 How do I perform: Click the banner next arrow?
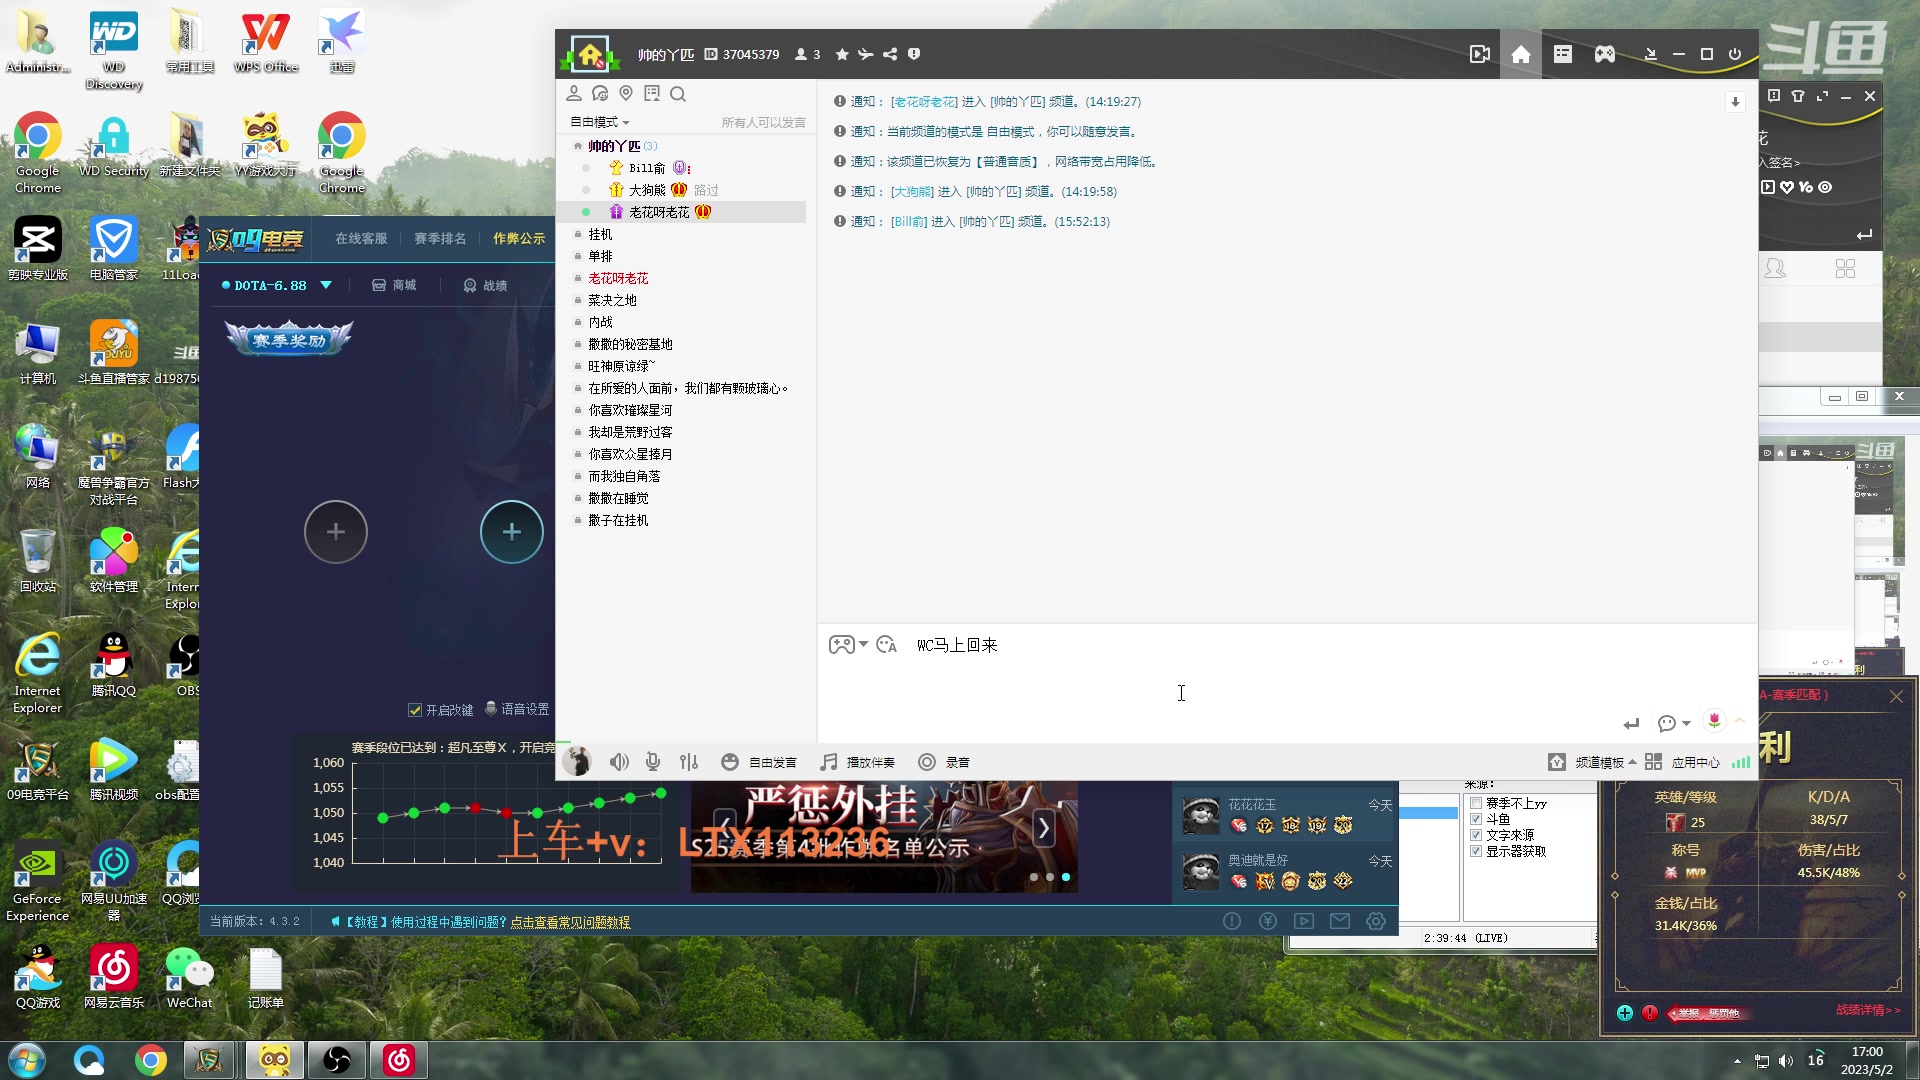point(1043,828)
